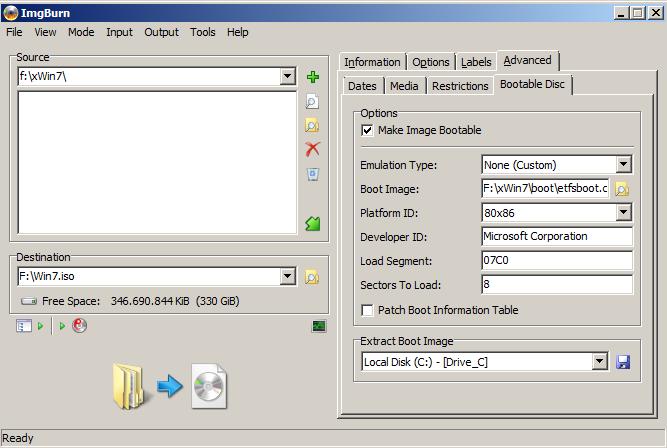Click the green play arrow beside calculator icon
Screen dimensions: 667x448
pos(40,326)
